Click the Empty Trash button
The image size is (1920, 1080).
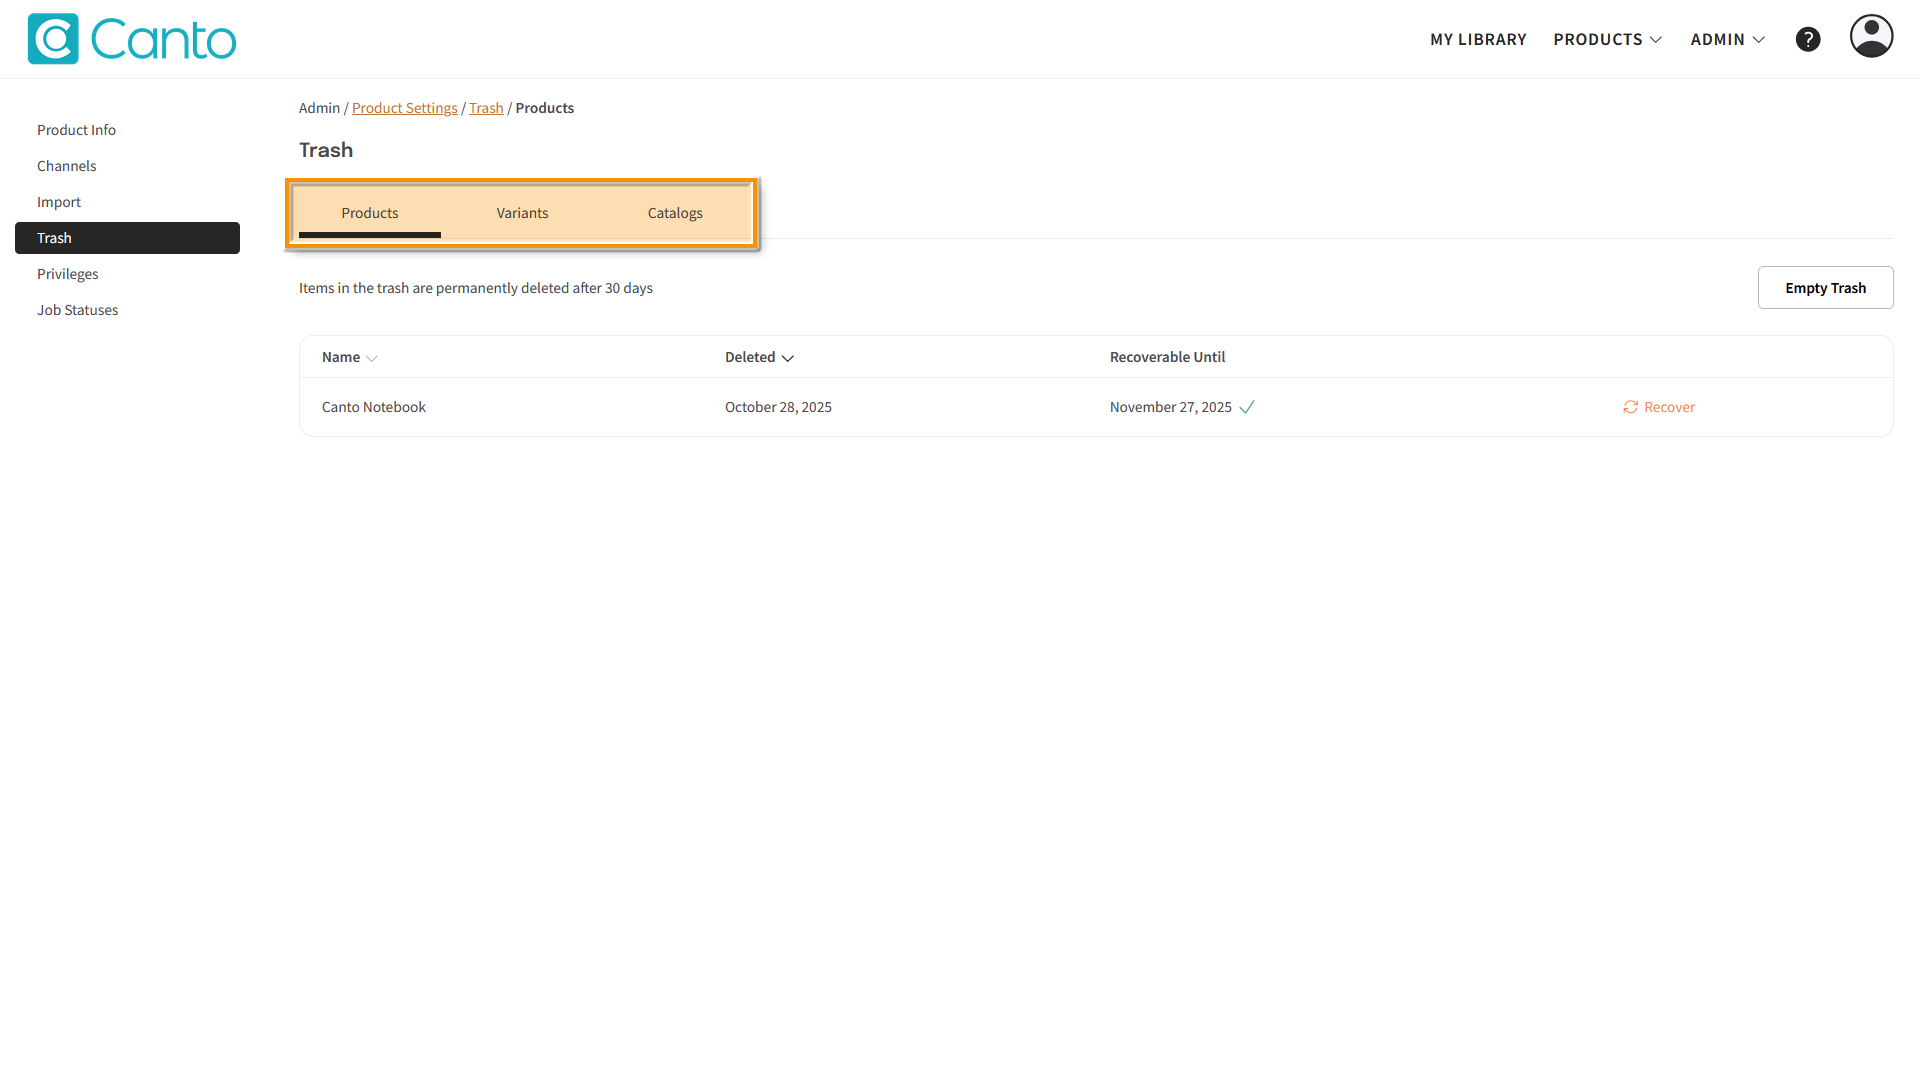tap(1825, 288)
